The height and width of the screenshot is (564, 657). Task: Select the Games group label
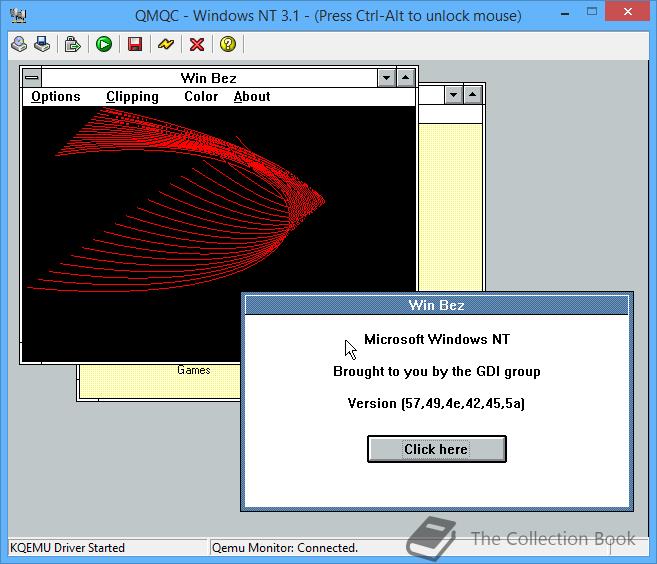(194, 370)
